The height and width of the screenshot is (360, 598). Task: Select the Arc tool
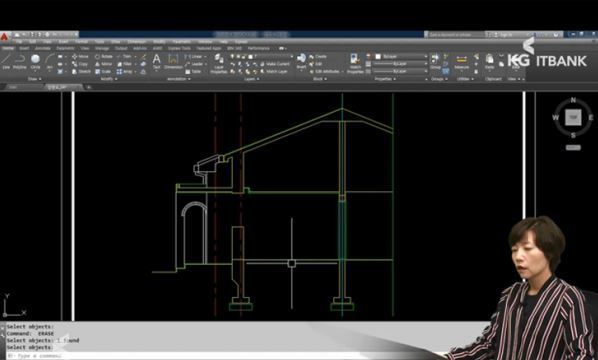click(50, 61)
